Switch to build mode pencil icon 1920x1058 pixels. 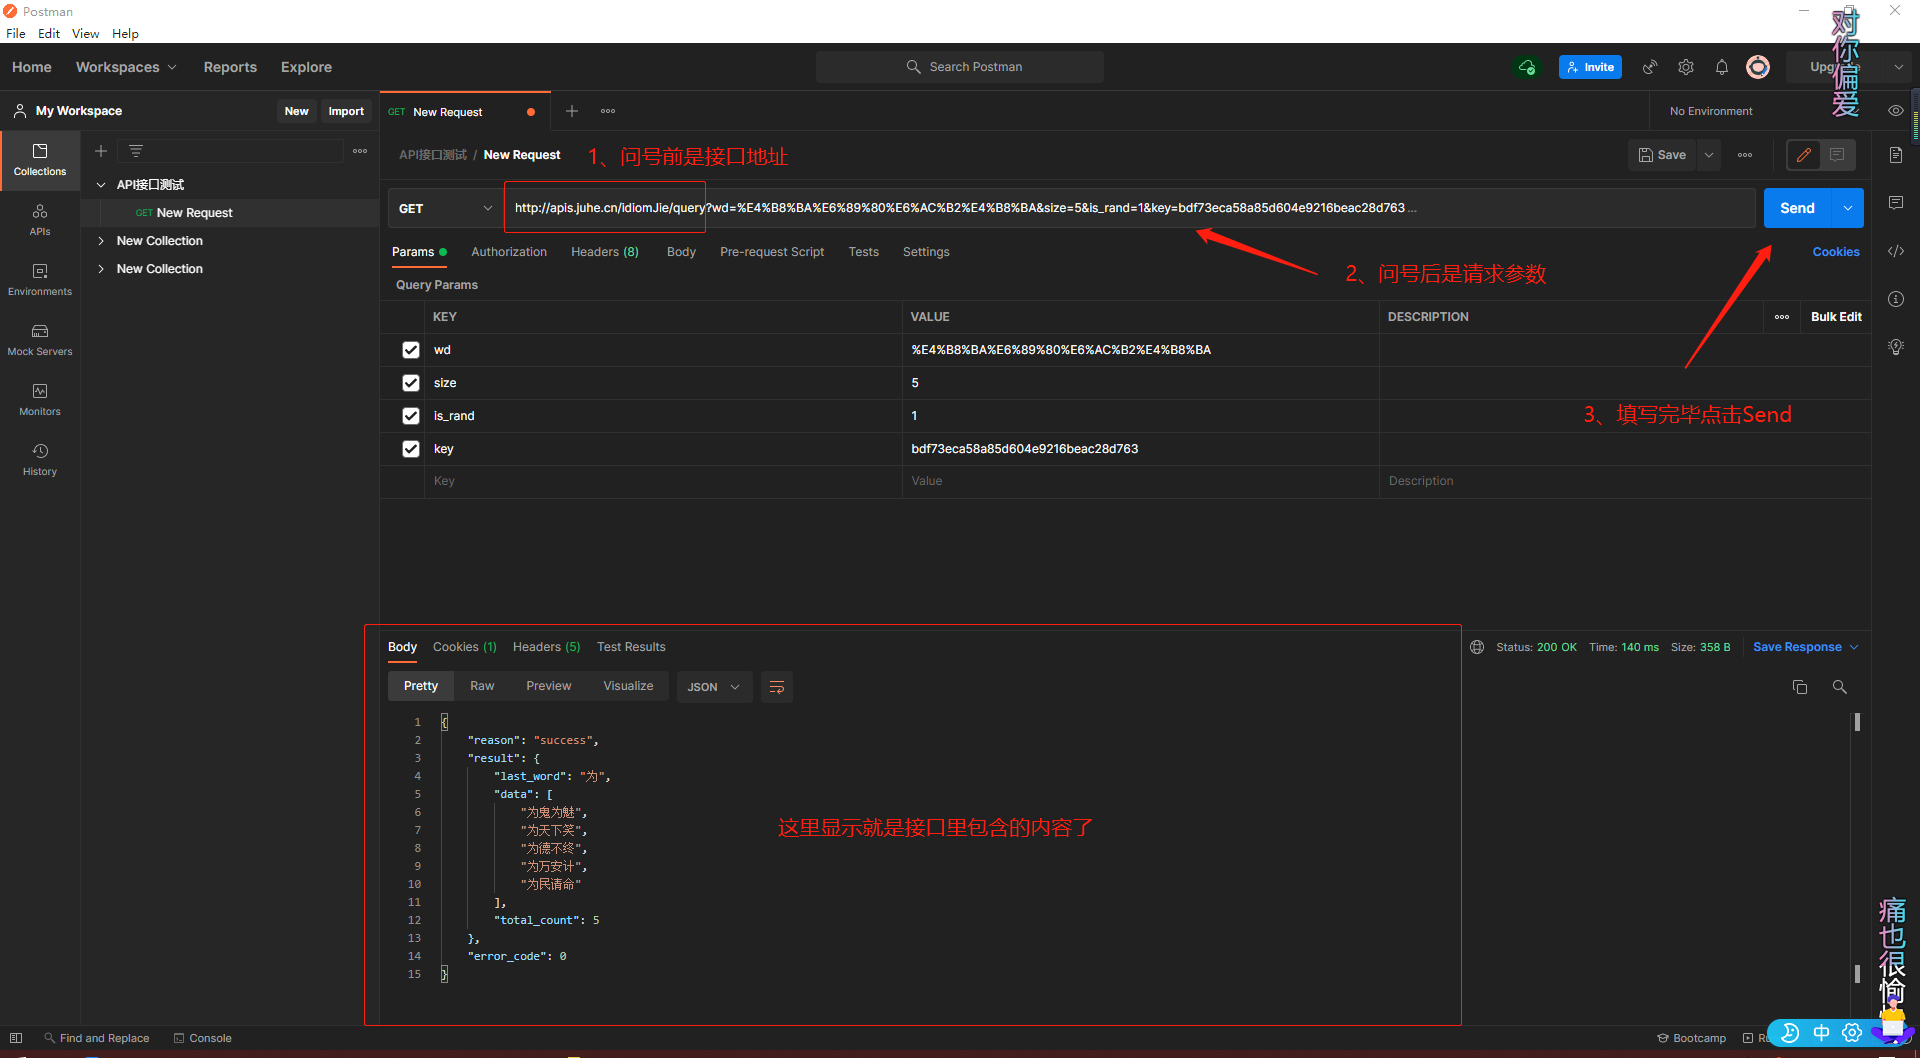(1804, 155)
